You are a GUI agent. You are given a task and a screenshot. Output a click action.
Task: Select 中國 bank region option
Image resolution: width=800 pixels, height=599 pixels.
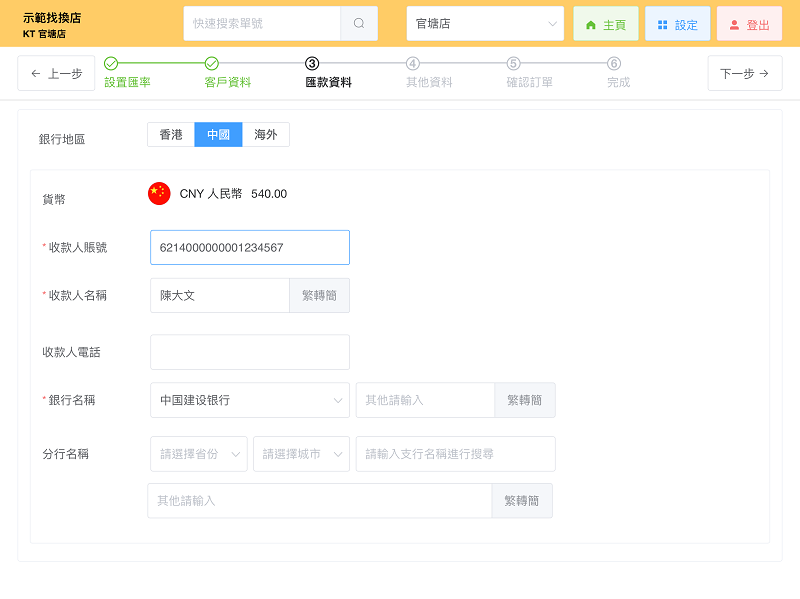tap(218, 135)
